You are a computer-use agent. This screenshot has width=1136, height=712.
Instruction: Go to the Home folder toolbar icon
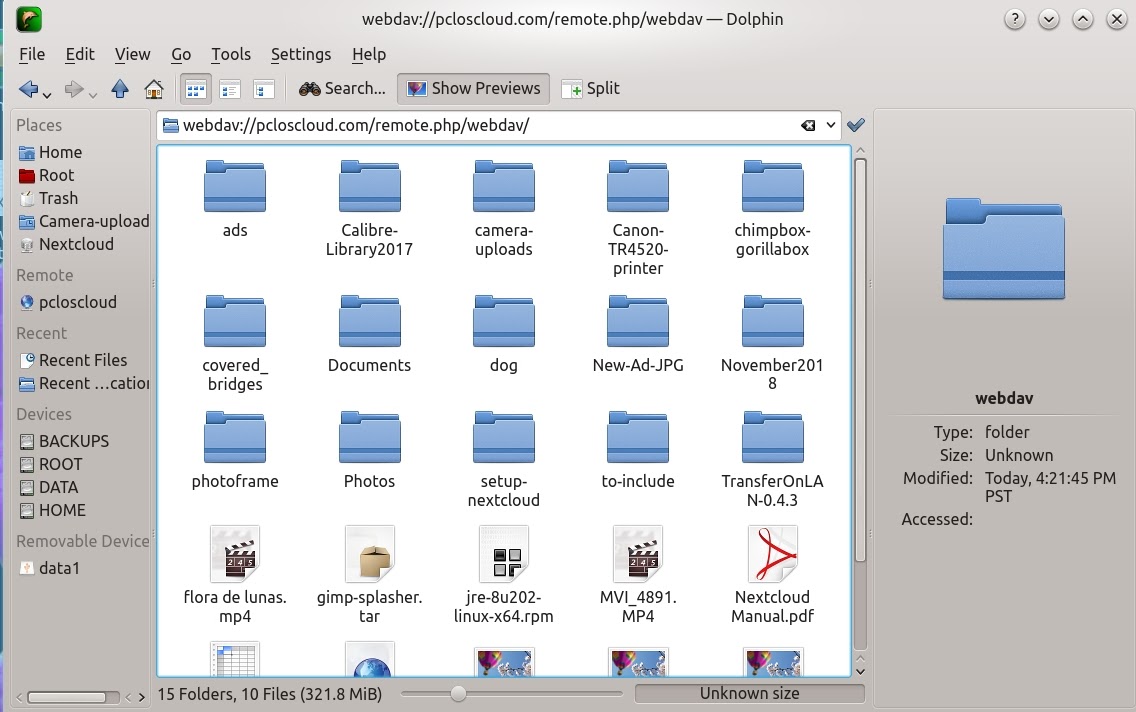(154, 88)
